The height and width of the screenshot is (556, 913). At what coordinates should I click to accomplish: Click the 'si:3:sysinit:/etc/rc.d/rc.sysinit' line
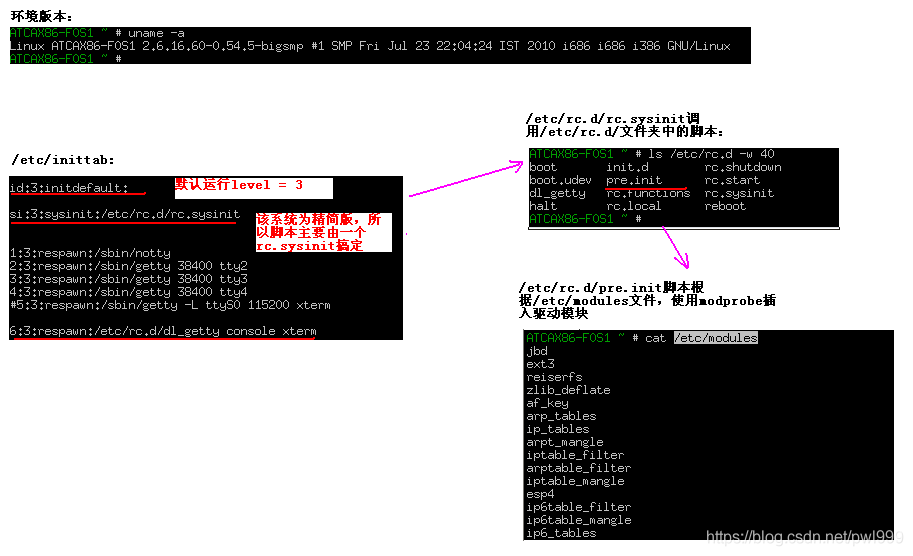pos(125,214)
